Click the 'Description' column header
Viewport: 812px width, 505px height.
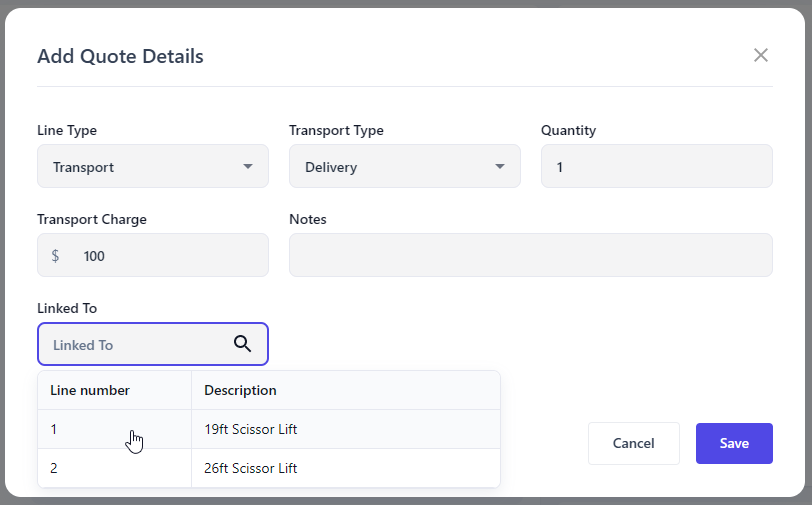pyautogui.click(x=240, y=390)
